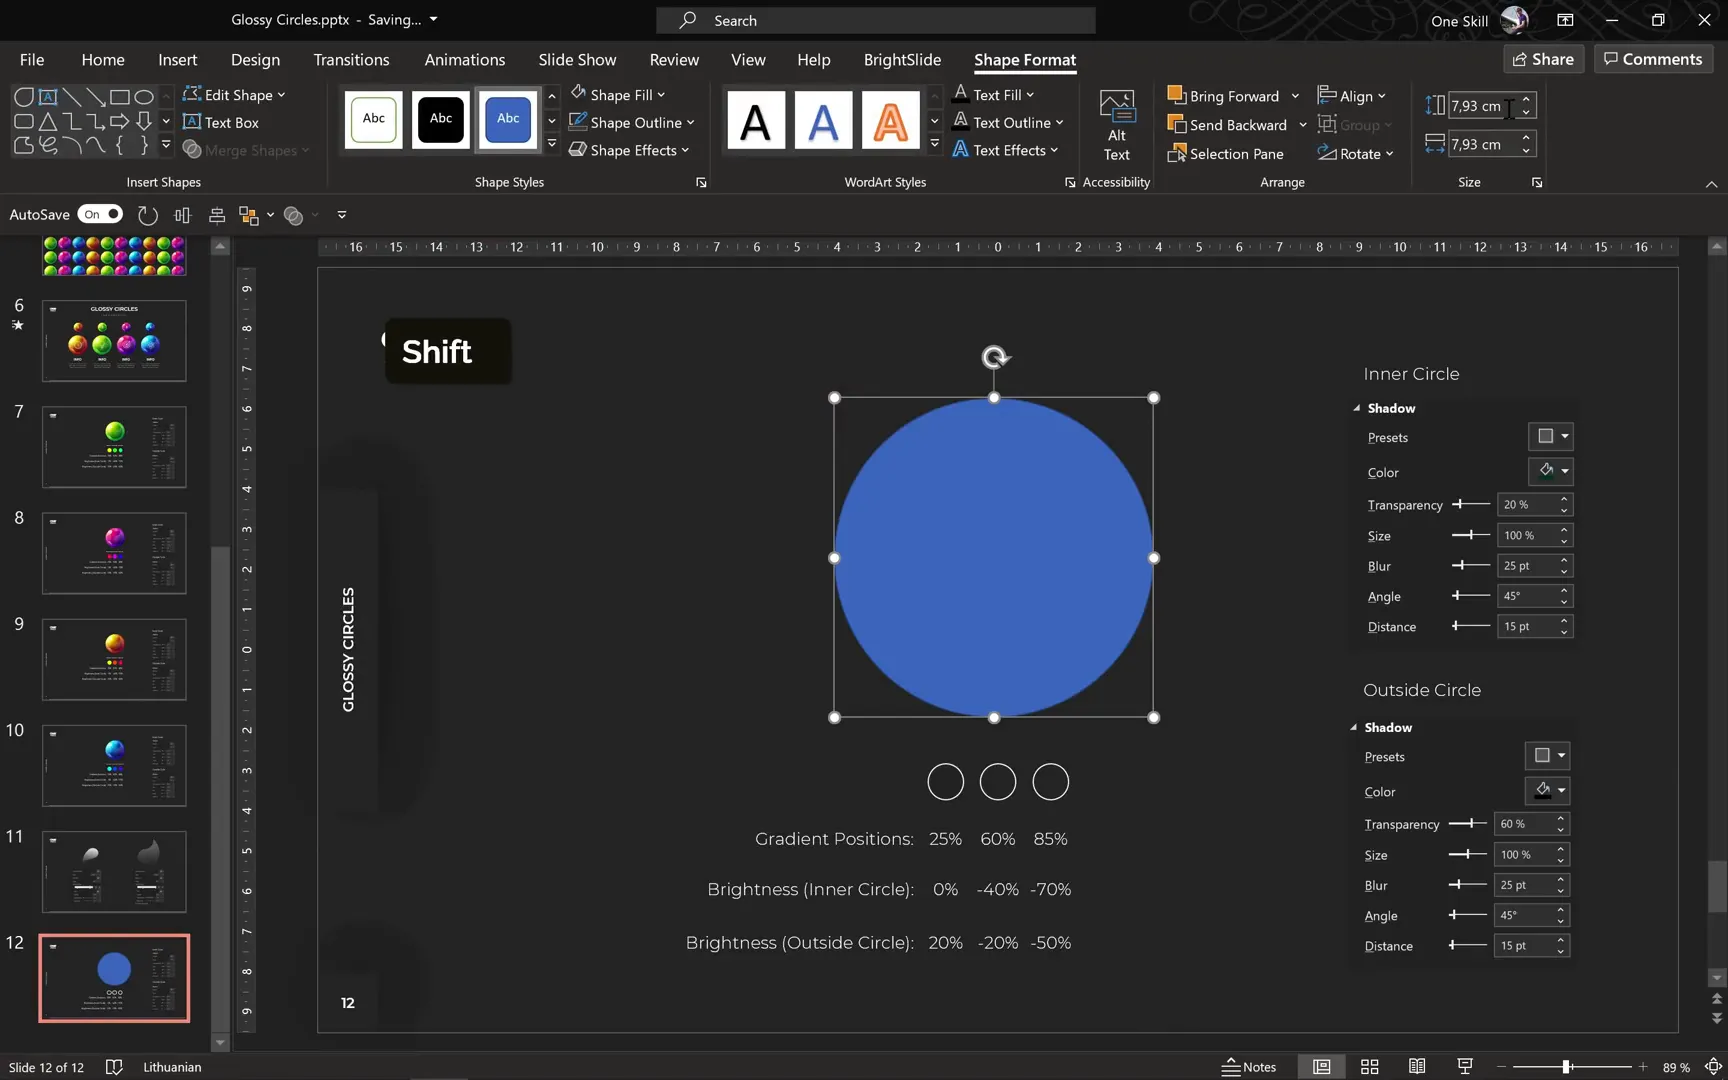Open the Selection Pane
Viewport: 1728px width, 1080px height.
(1225, 154)
